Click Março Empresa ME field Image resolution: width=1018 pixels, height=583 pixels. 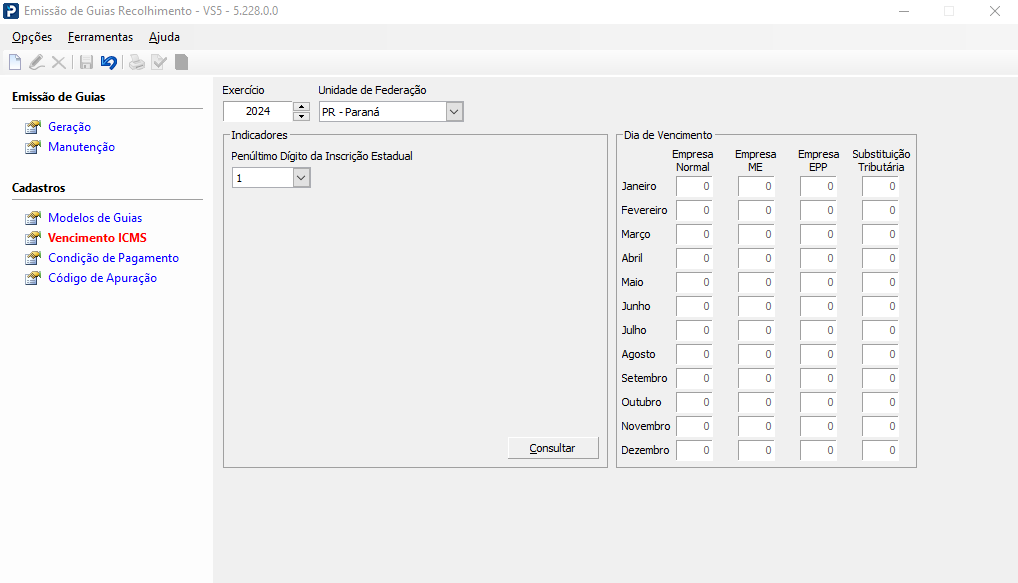[x=756, y=234]
